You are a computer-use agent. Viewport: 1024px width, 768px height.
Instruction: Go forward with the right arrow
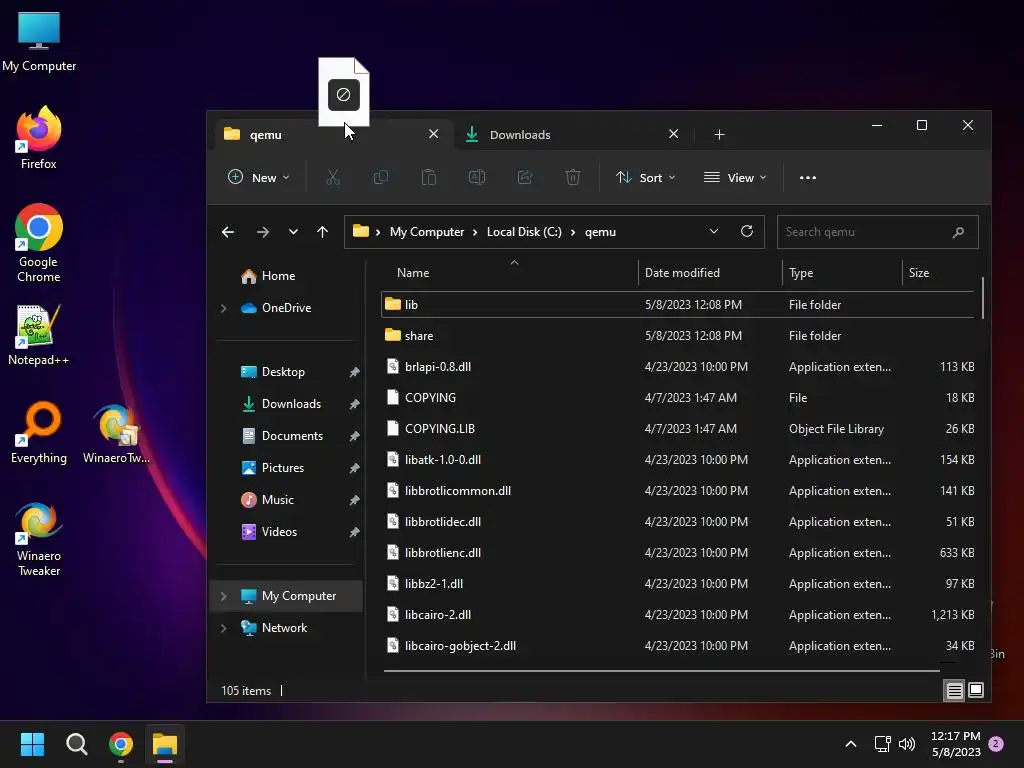pyautogui.click(x=263, y=232)
